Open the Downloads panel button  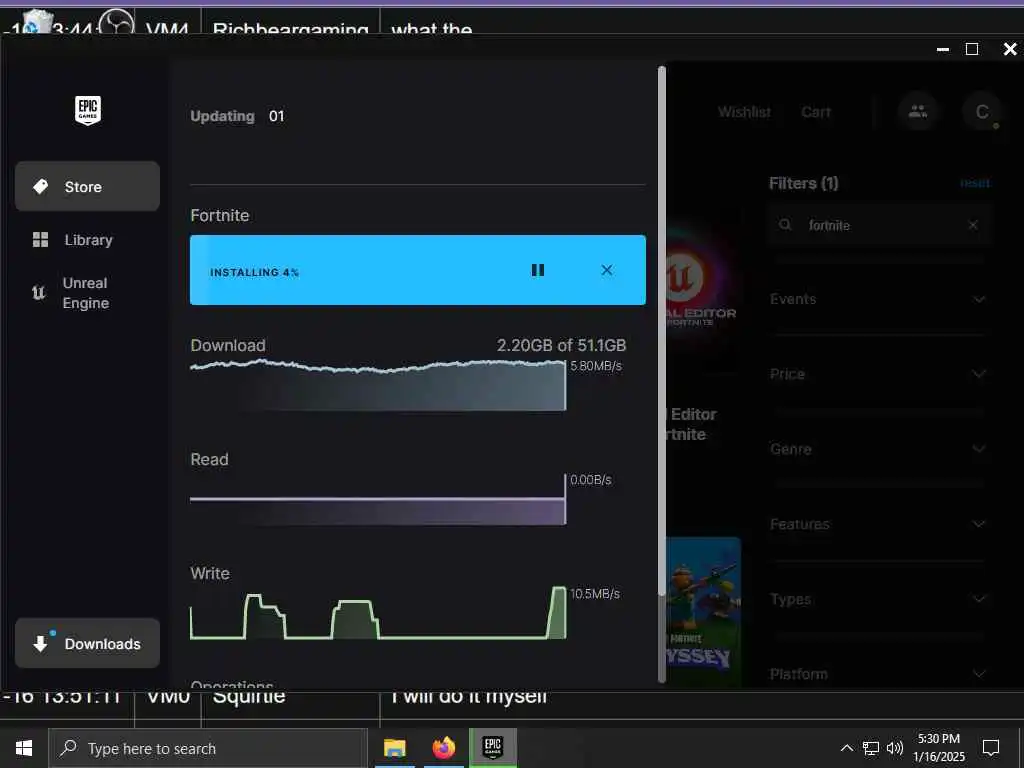(x=87, y=643)
